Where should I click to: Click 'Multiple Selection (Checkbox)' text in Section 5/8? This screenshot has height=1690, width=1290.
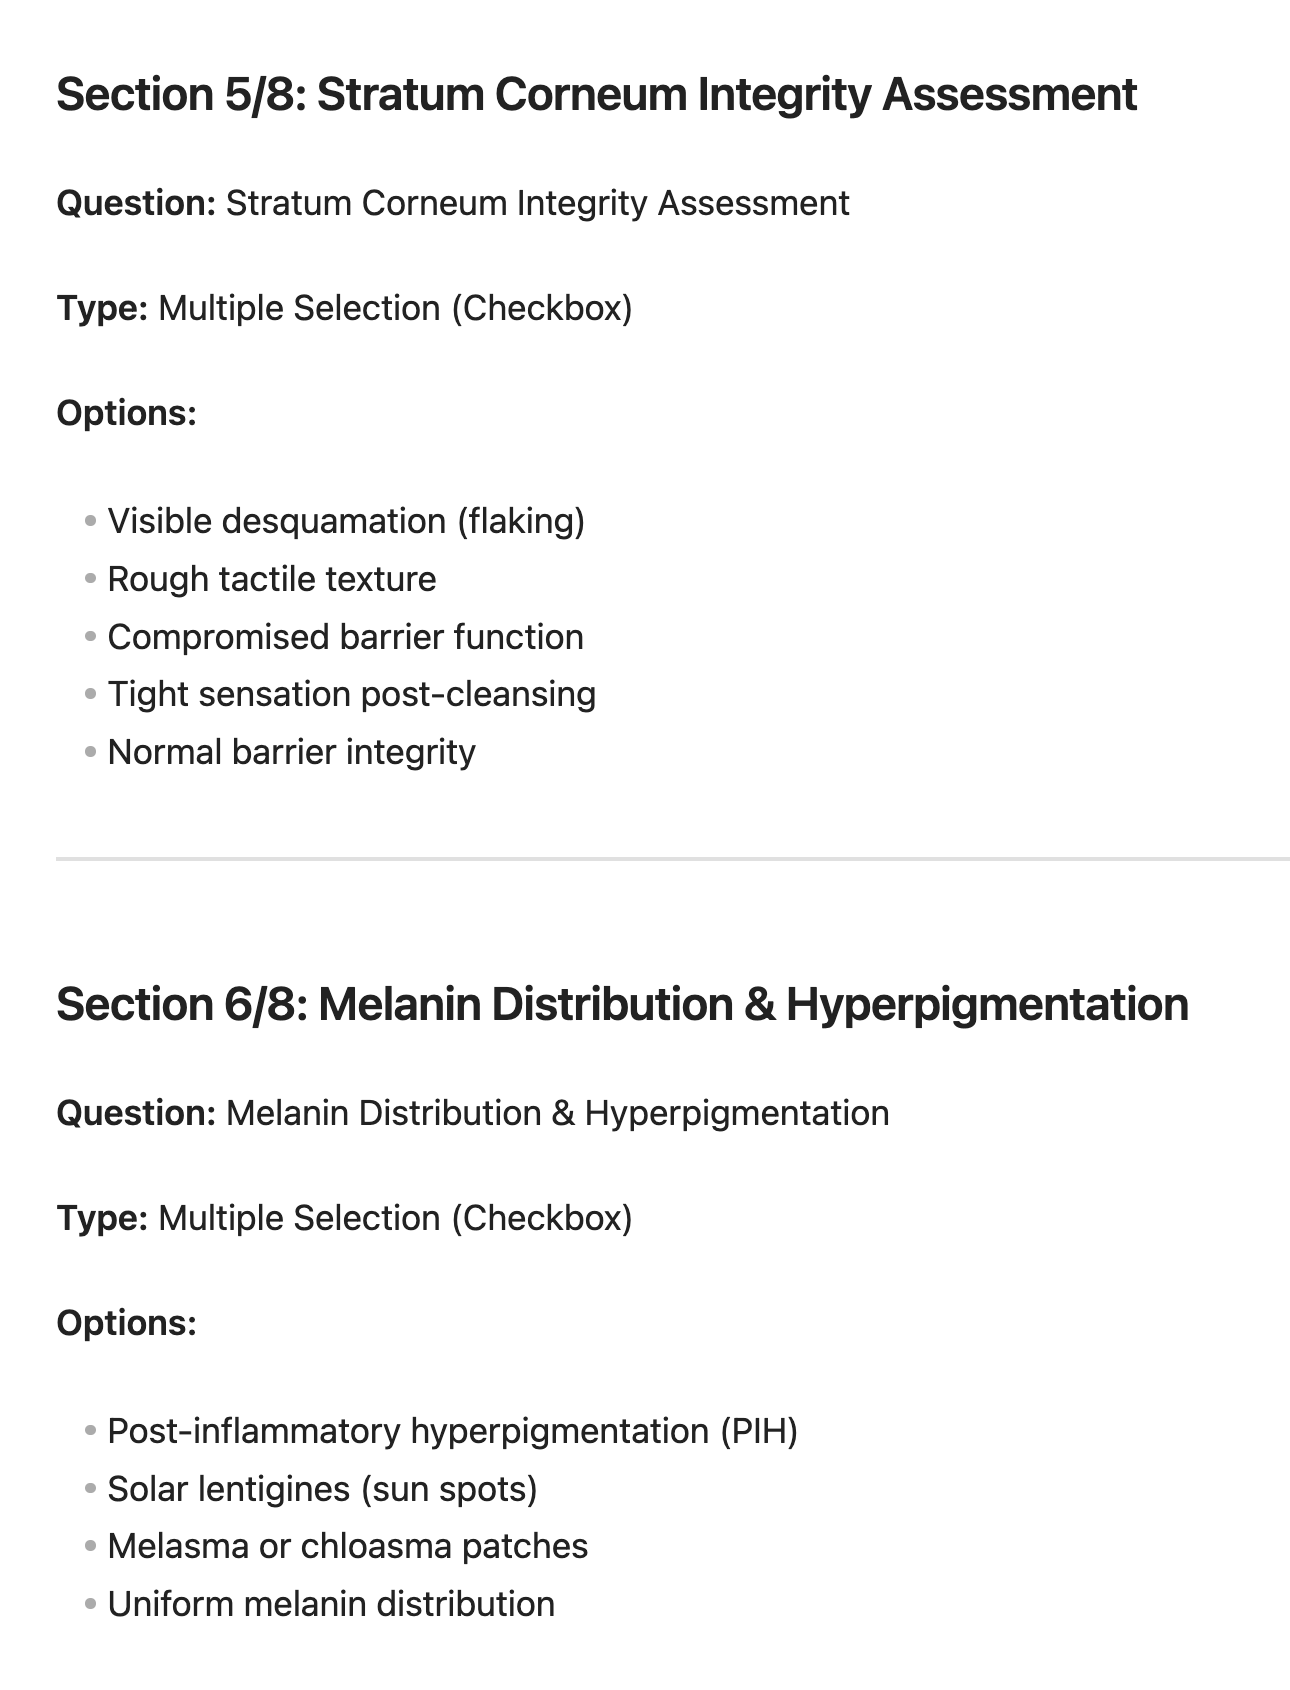click(395, 308)
